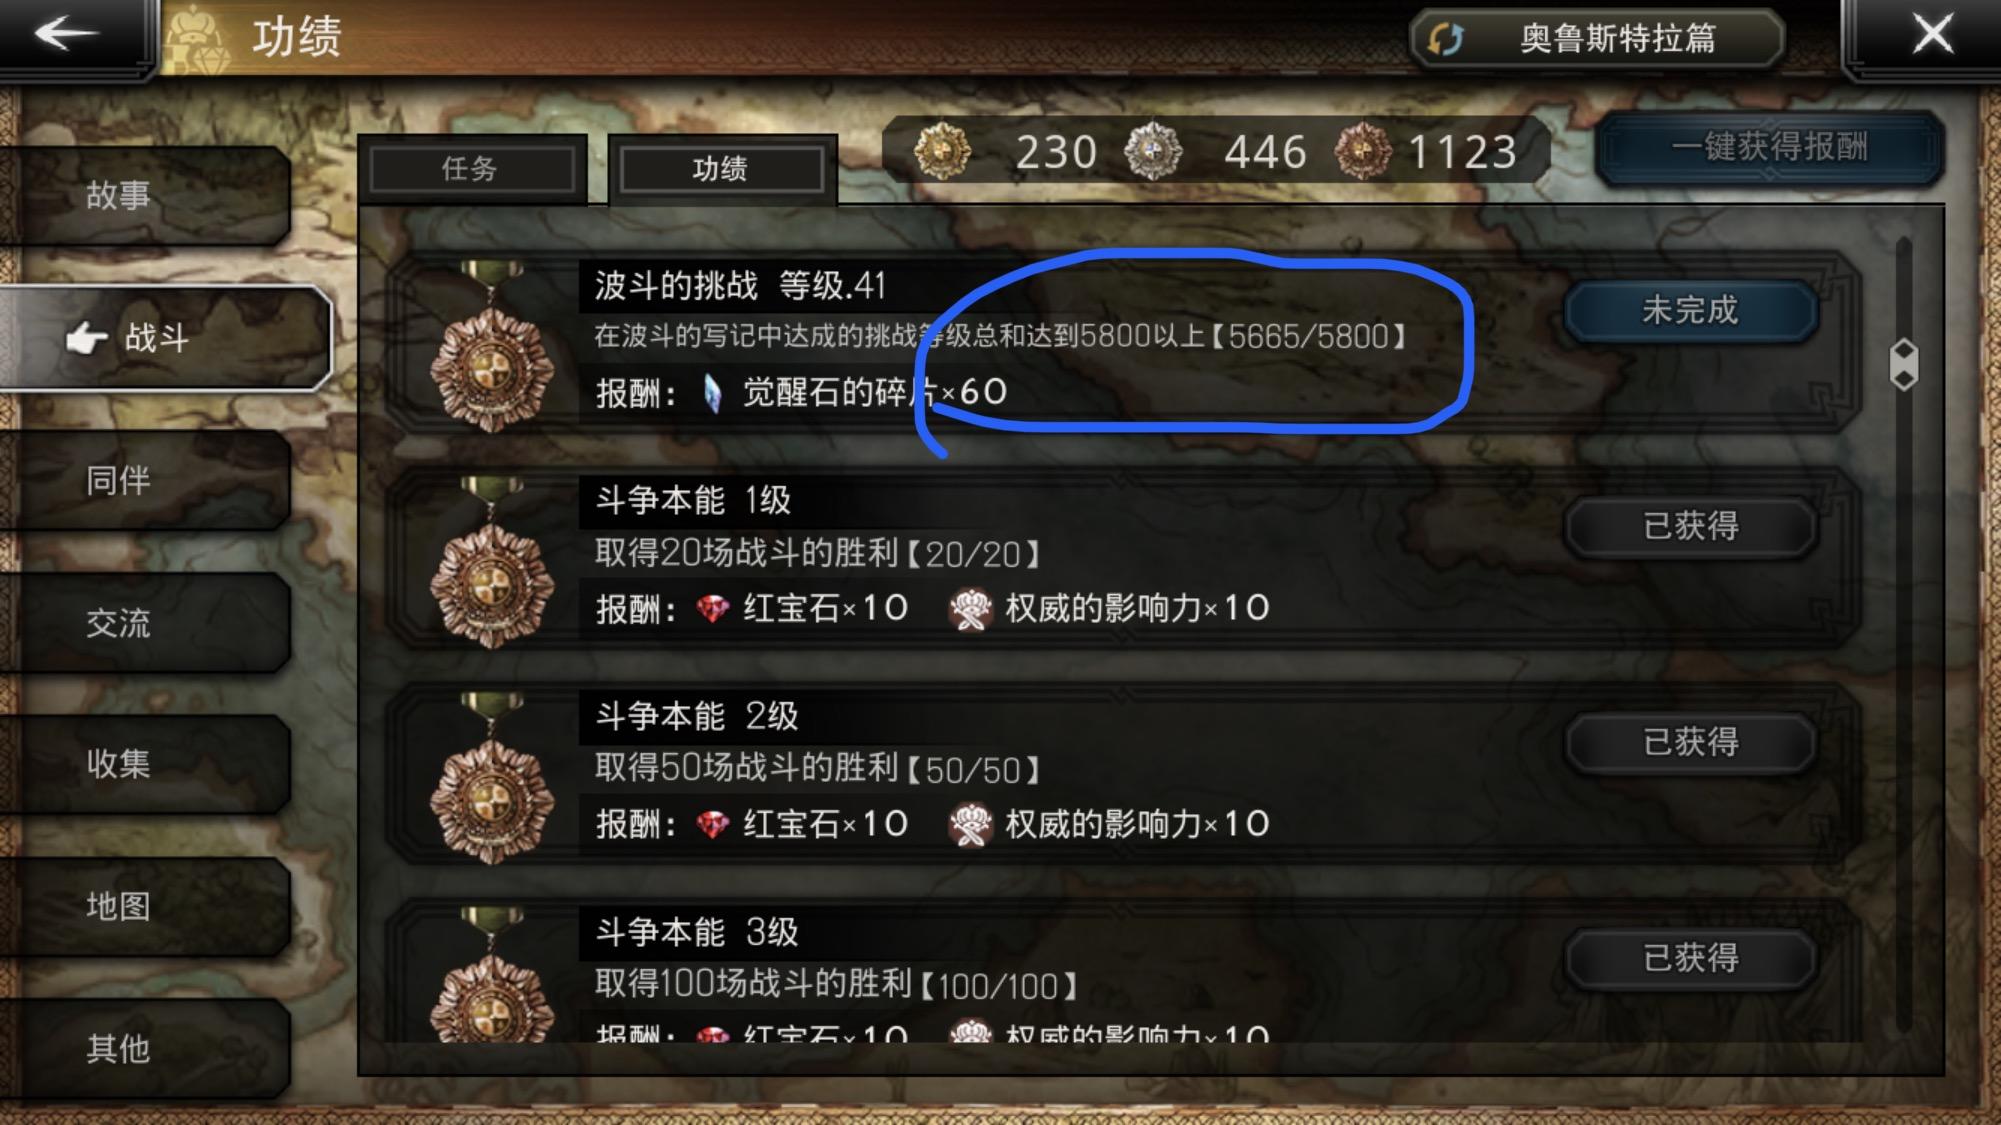The image size is (2001, 1125).
Task: Click the 一键获得报酬 button
Action: click(x=1770, y=148)
